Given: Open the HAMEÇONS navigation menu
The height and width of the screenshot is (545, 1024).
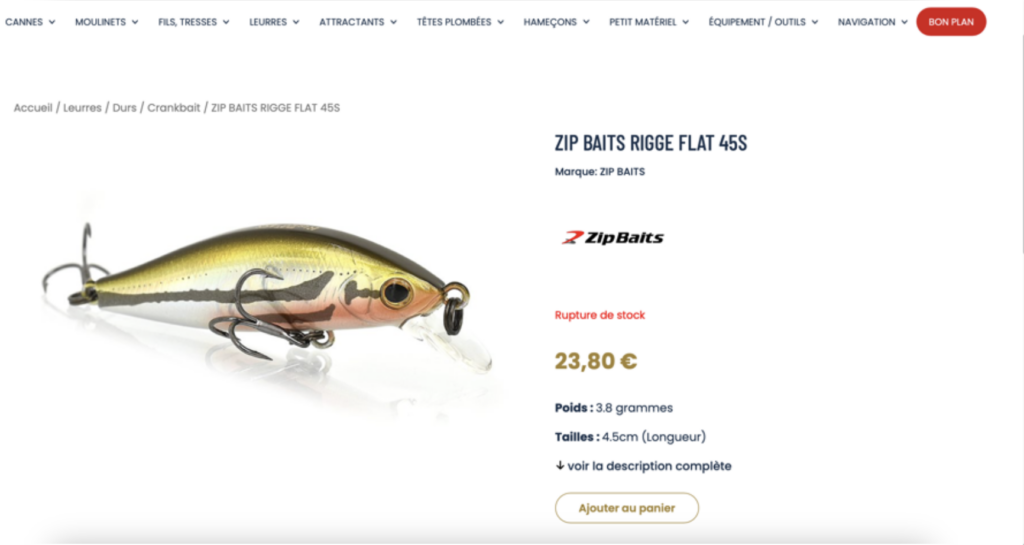Looking at the screenshot, I should coord(556,22).
